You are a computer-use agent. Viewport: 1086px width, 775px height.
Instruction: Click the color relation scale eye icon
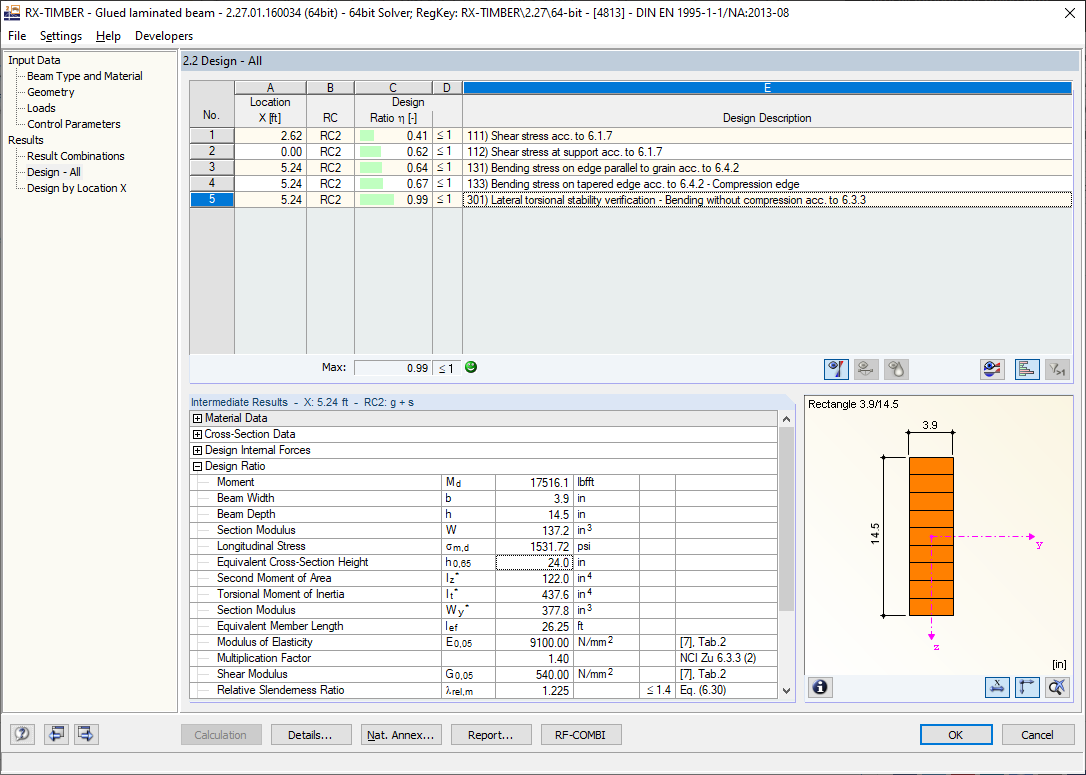[992, 369]
